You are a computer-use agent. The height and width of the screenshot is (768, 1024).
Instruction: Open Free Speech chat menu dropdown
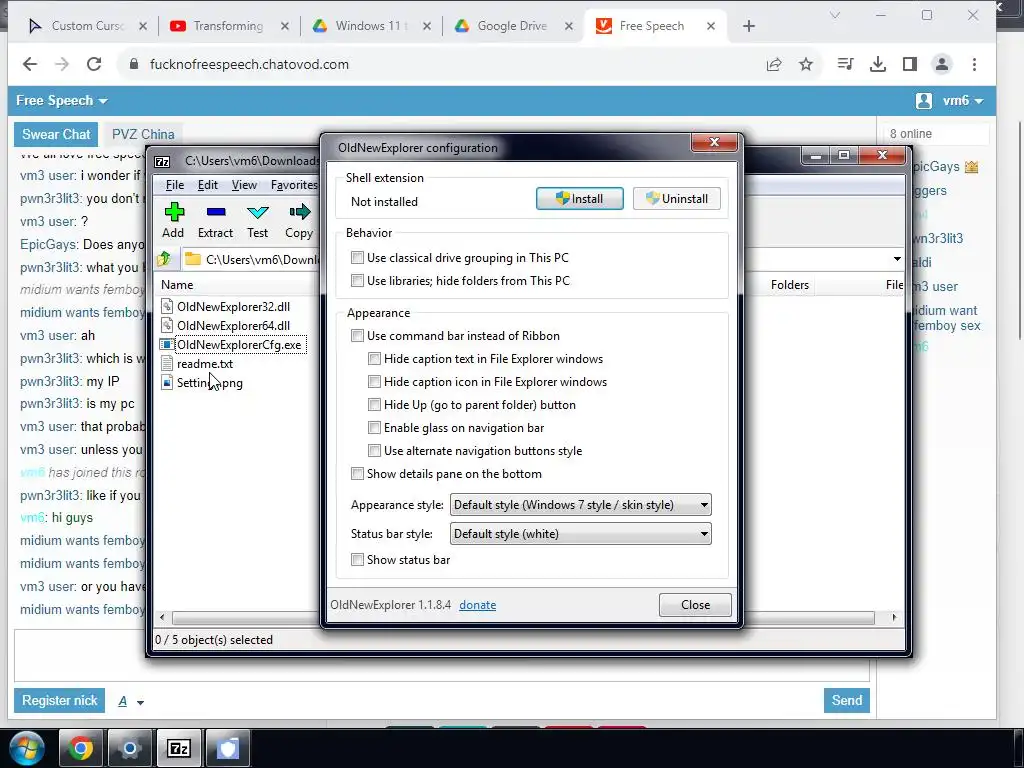pyautogui.click(x=61, y=101)
